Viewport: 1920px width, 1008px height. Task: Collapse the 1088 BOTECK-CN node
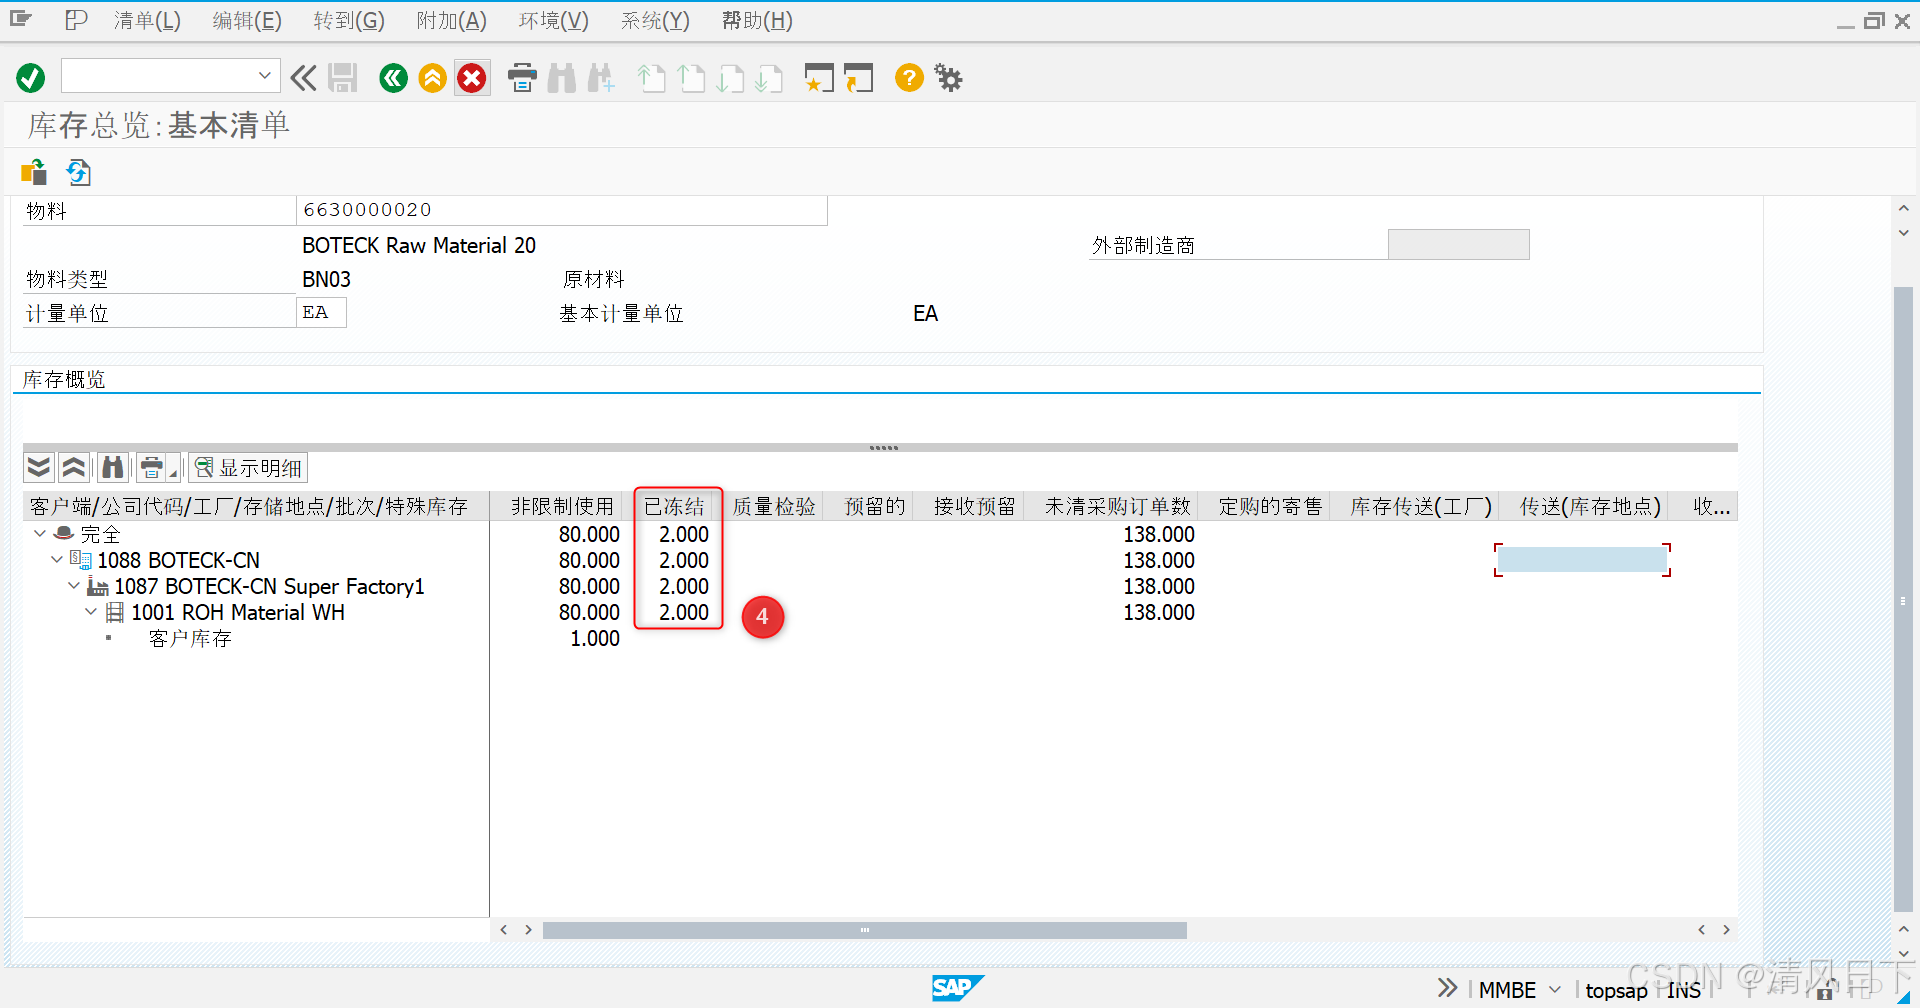click(x=57, y=560)
